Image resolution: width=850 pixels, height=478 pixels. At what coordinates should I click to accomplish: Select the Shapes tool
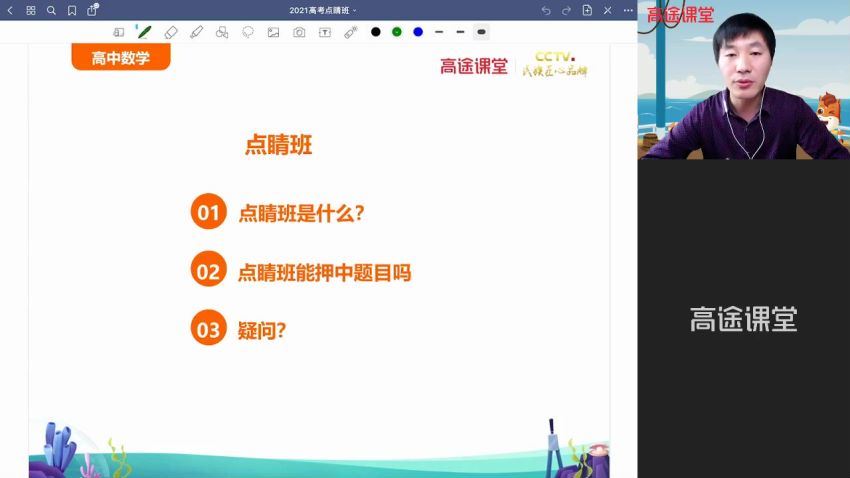click(222, 33)
